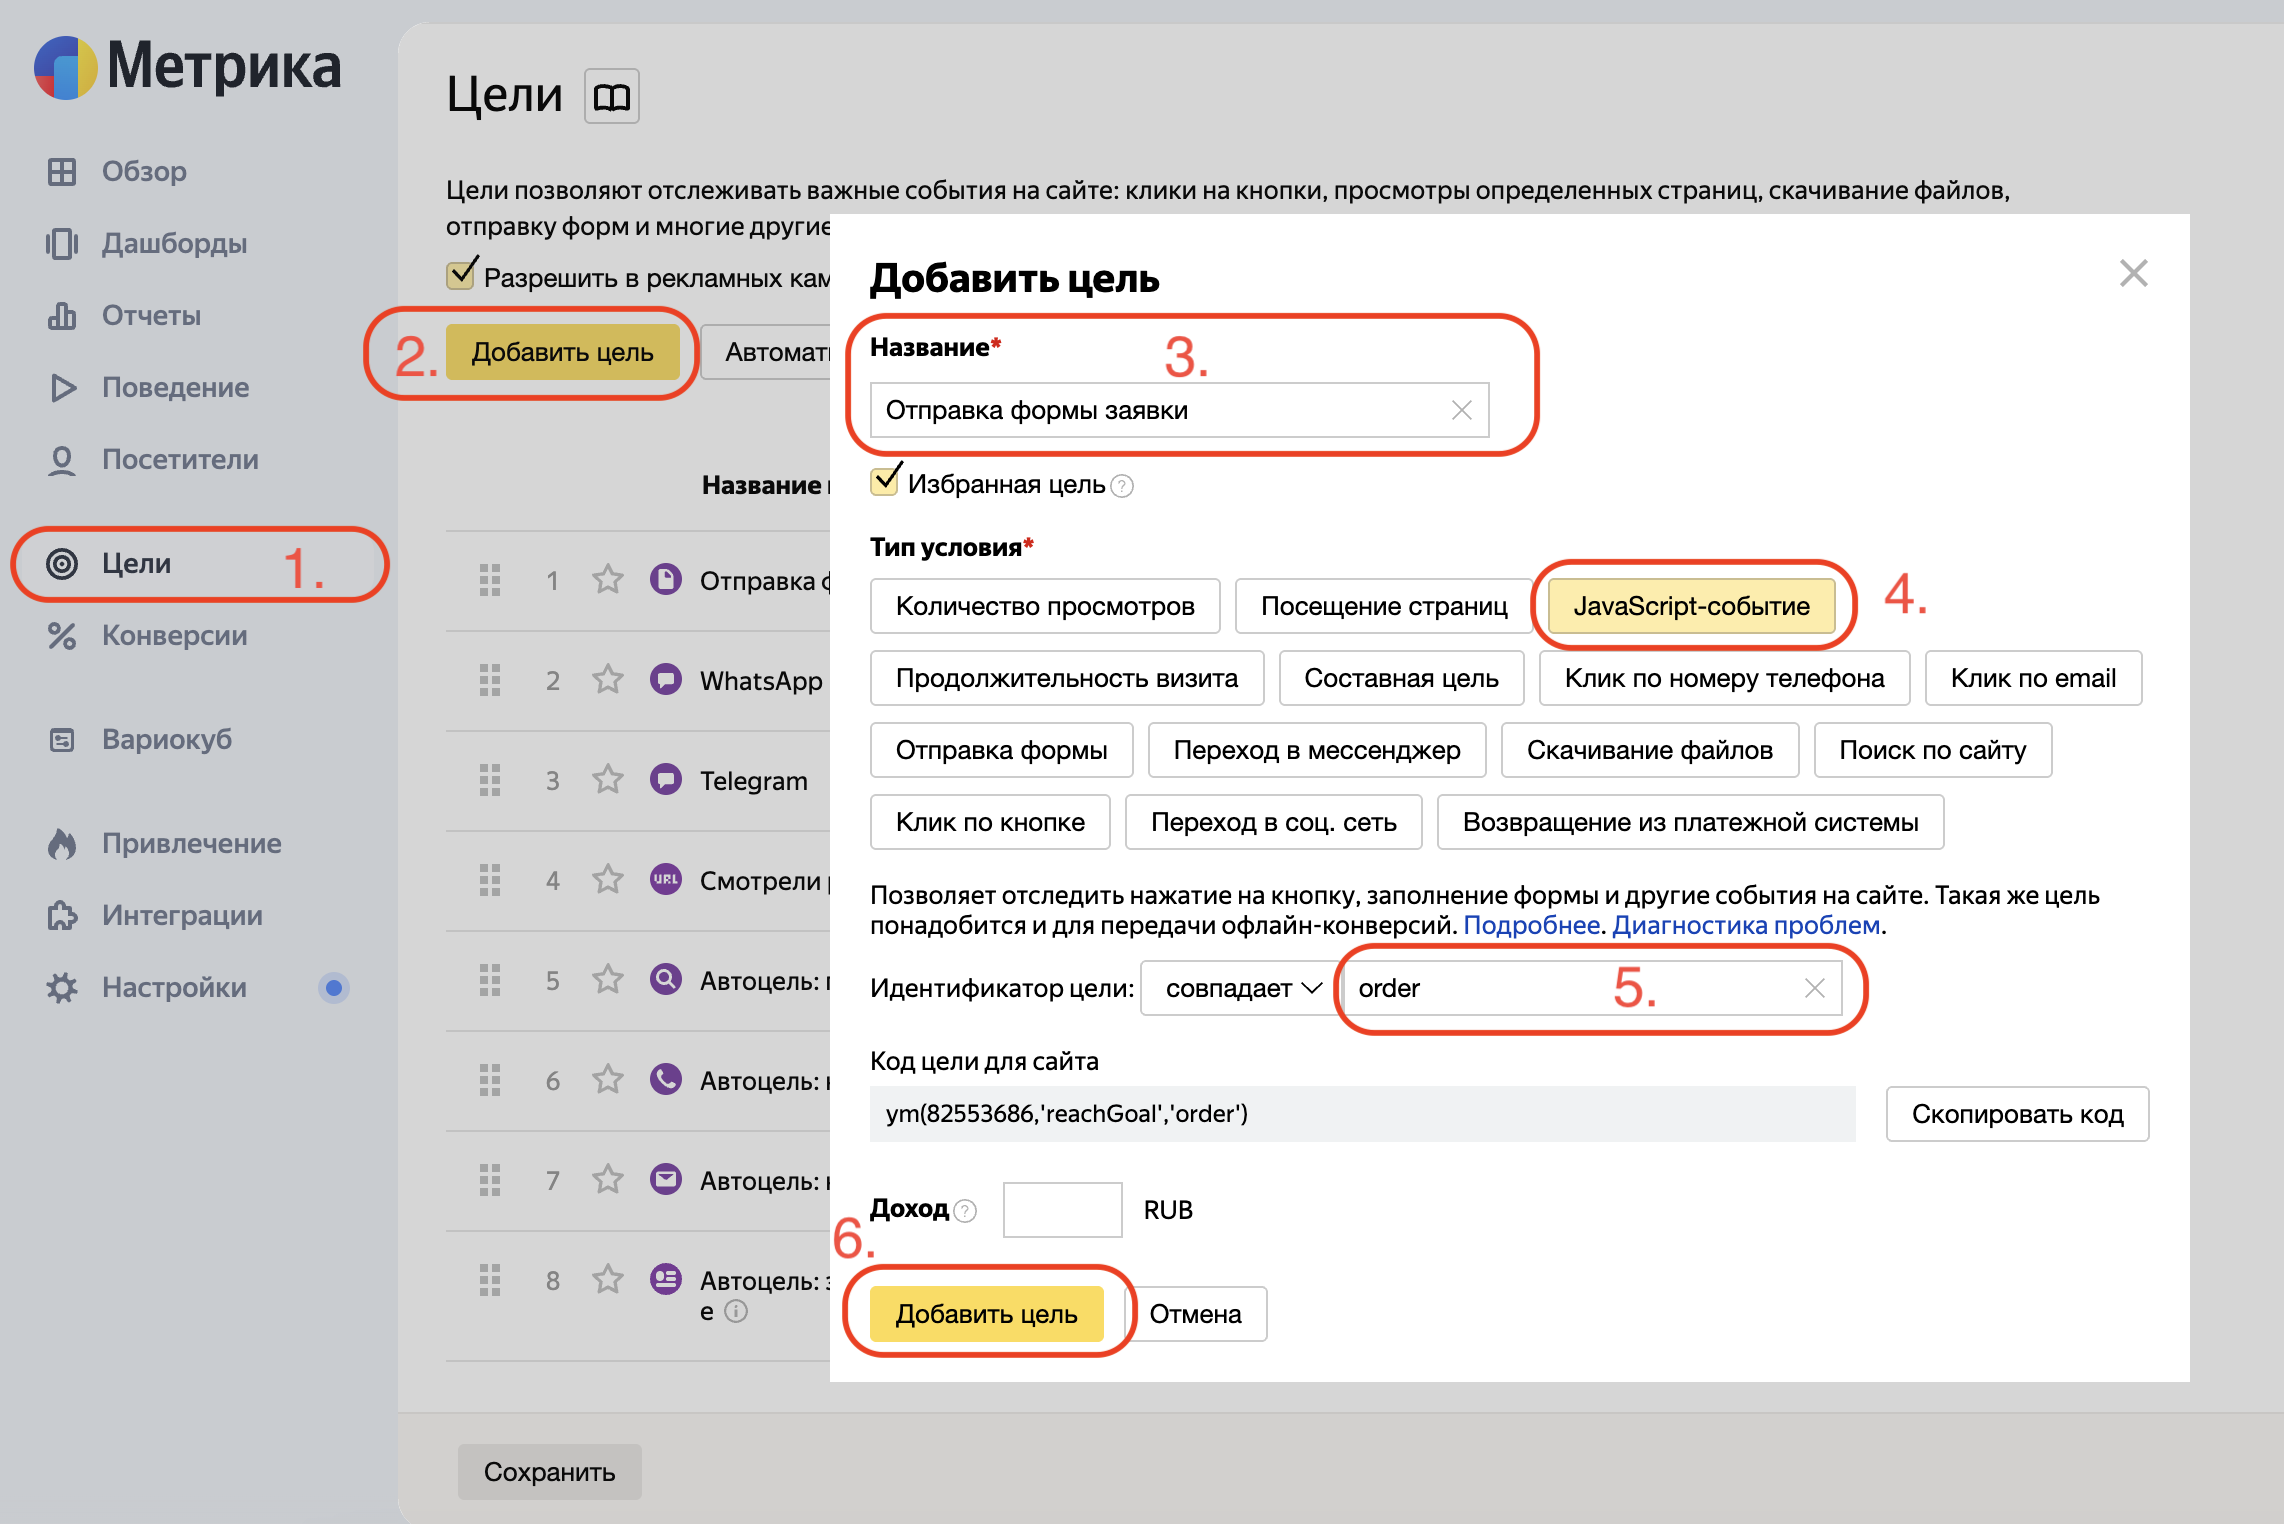Click the URL goal type icon in row 4
The height and width of the screenshot is (1524, 2284).
click(x=666, y=879)
